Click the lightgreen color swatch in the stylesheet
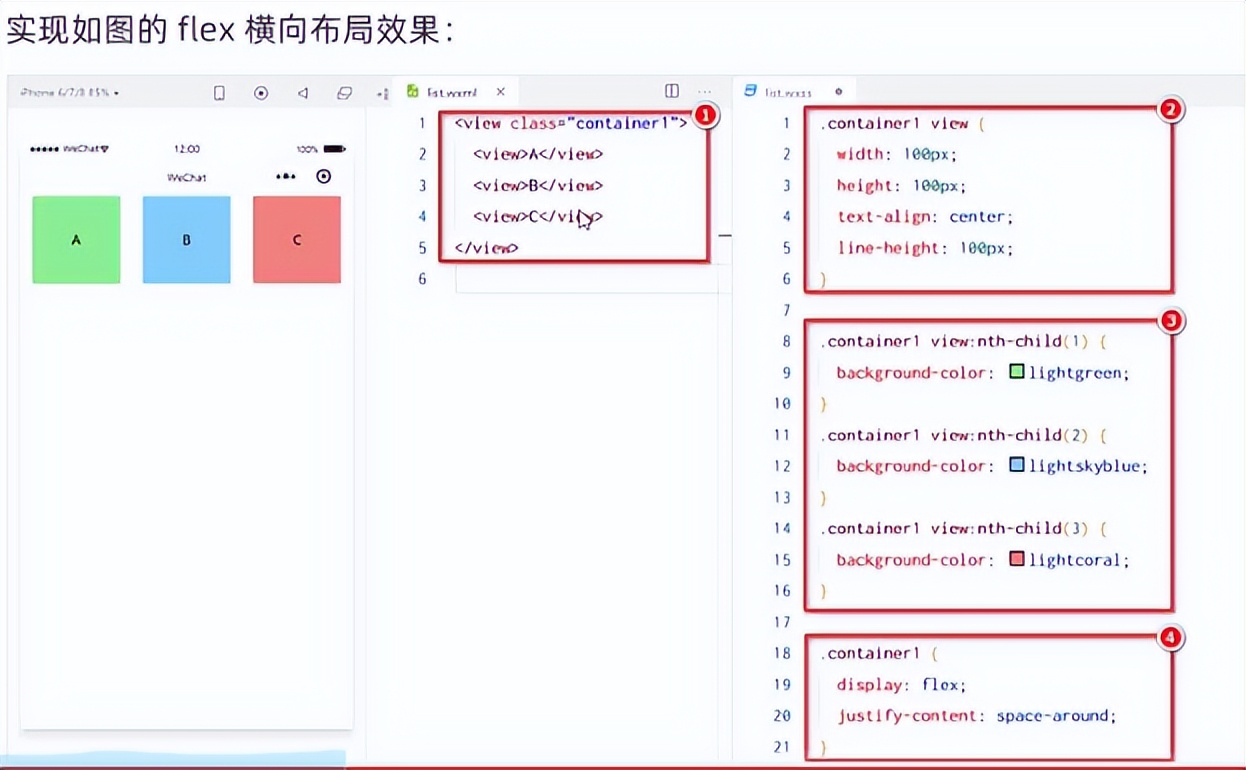This screenshot has width=1246, height=770. point(1016,371)
